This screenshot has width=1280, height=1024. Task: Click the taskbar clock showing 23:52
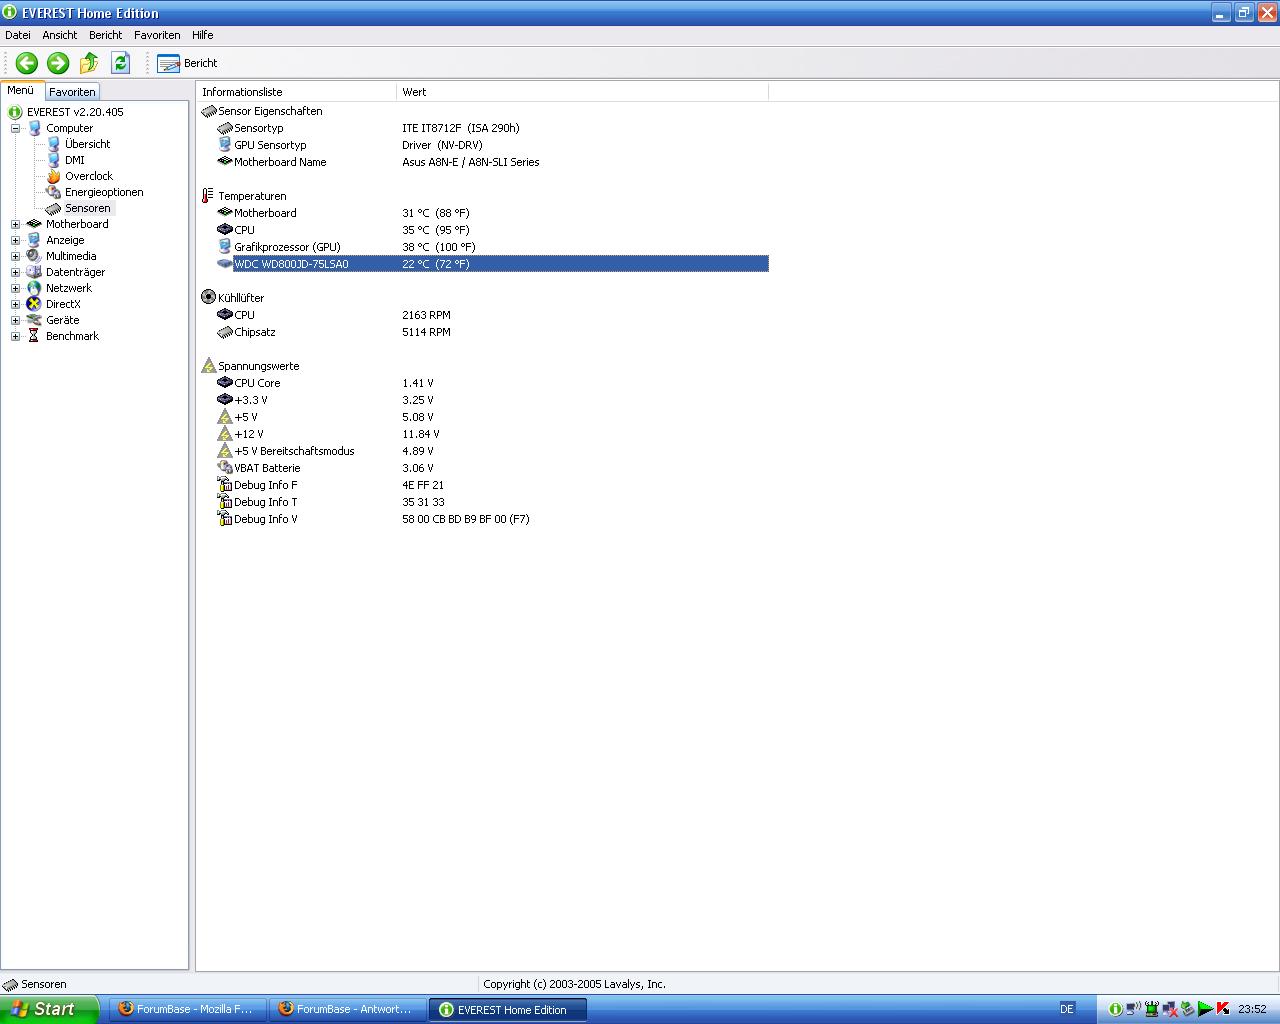pyautogui.click(x=1252, y=1009)
